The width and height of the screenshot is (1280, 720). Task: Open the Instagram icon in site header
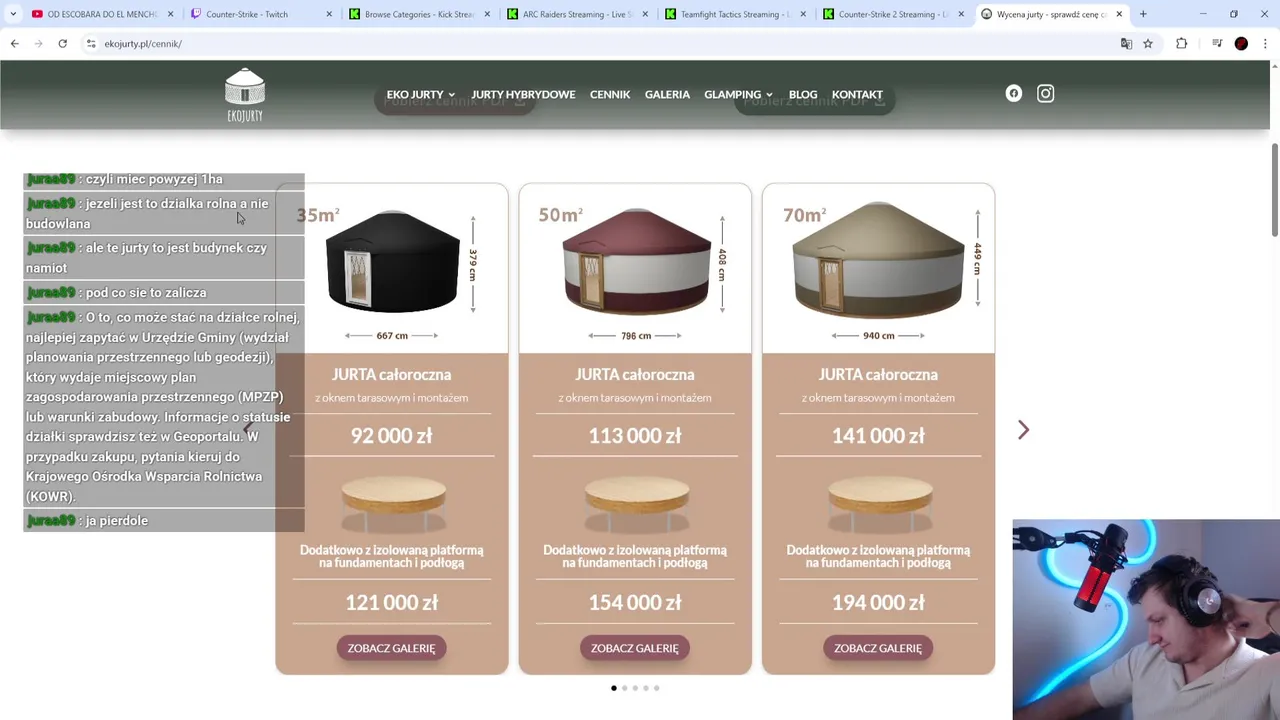tap(1045, 93)
